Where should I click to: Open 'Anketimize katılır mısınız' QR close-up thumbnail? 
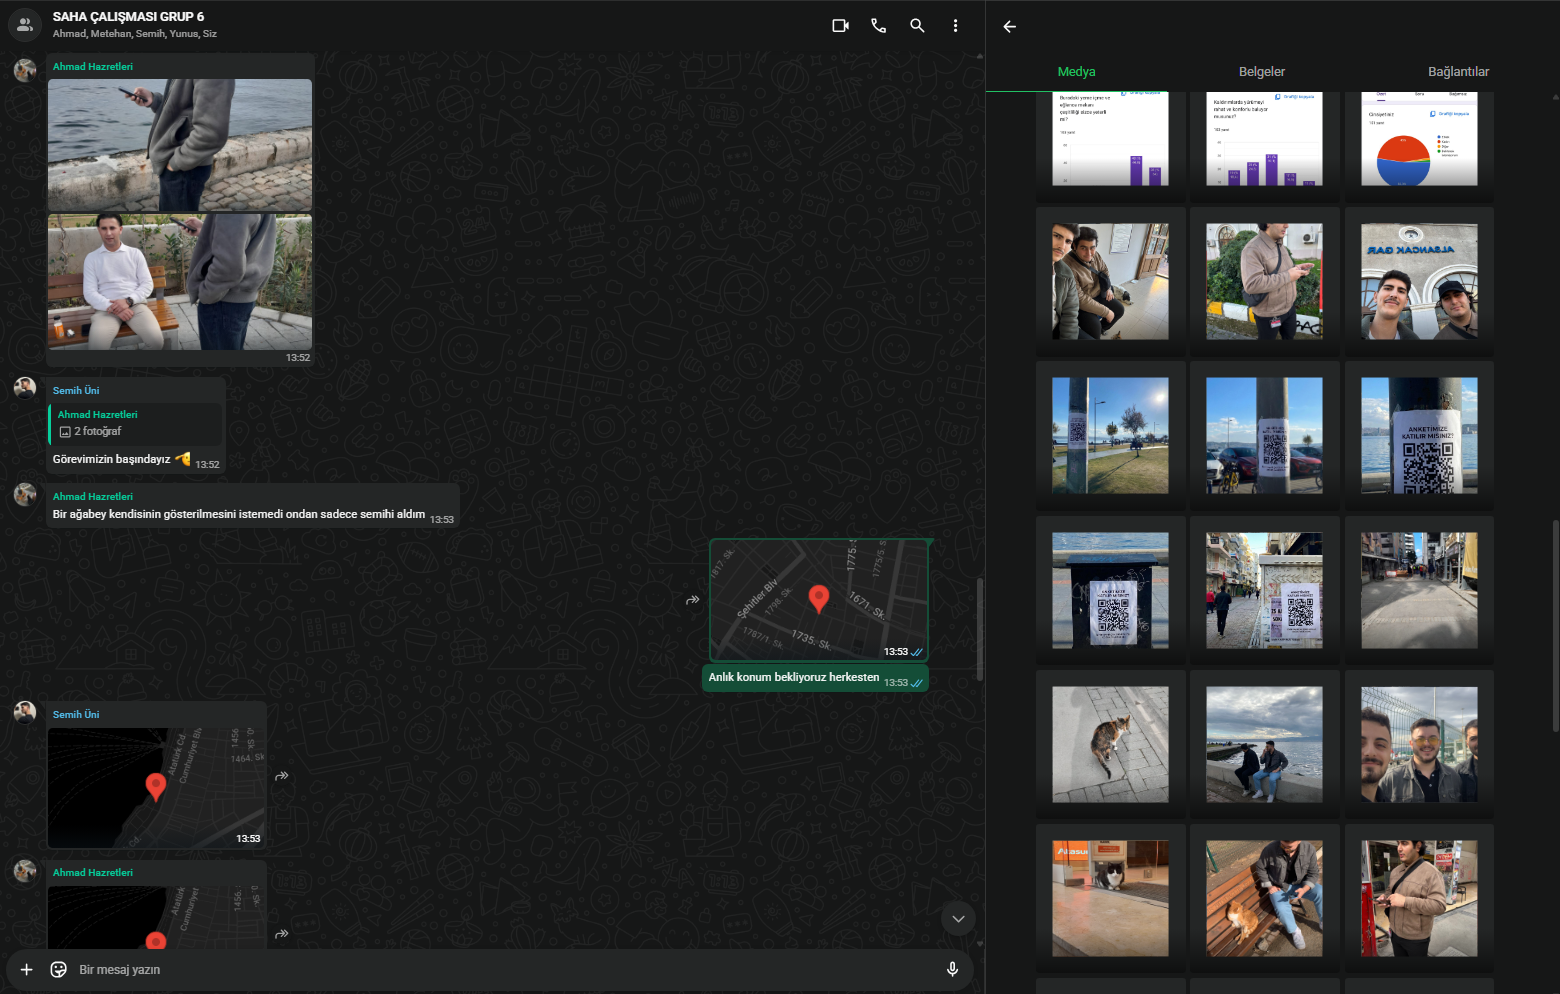point(1419,435)
